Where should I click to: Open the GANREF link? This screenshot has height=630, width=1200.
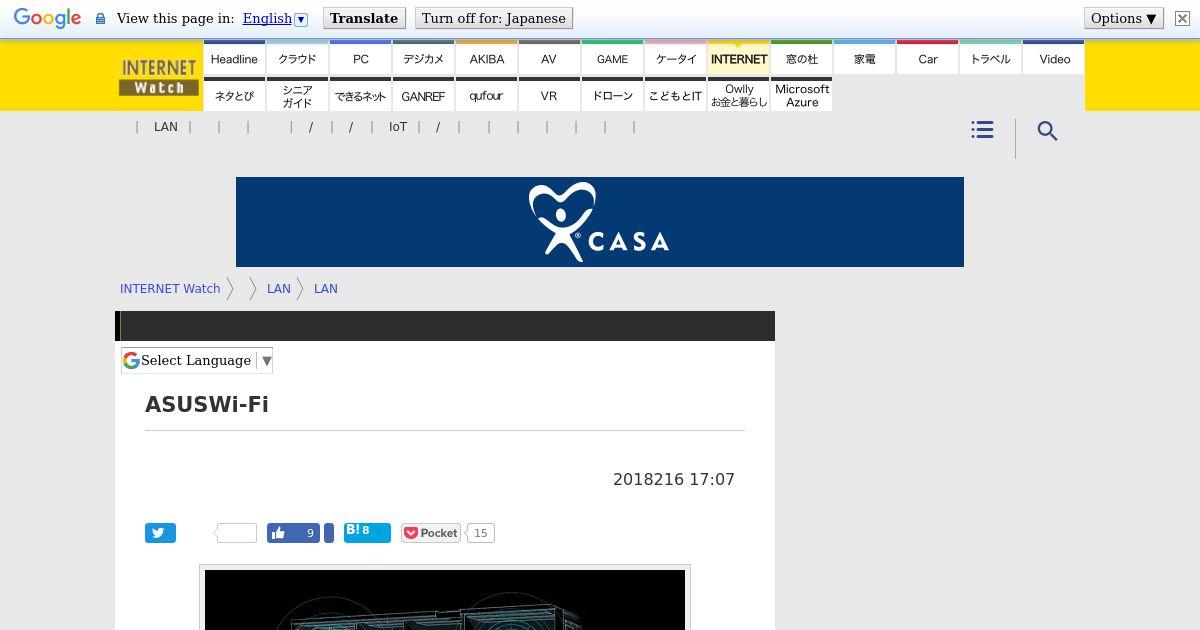pyautogui.click(x=423, y=96)
